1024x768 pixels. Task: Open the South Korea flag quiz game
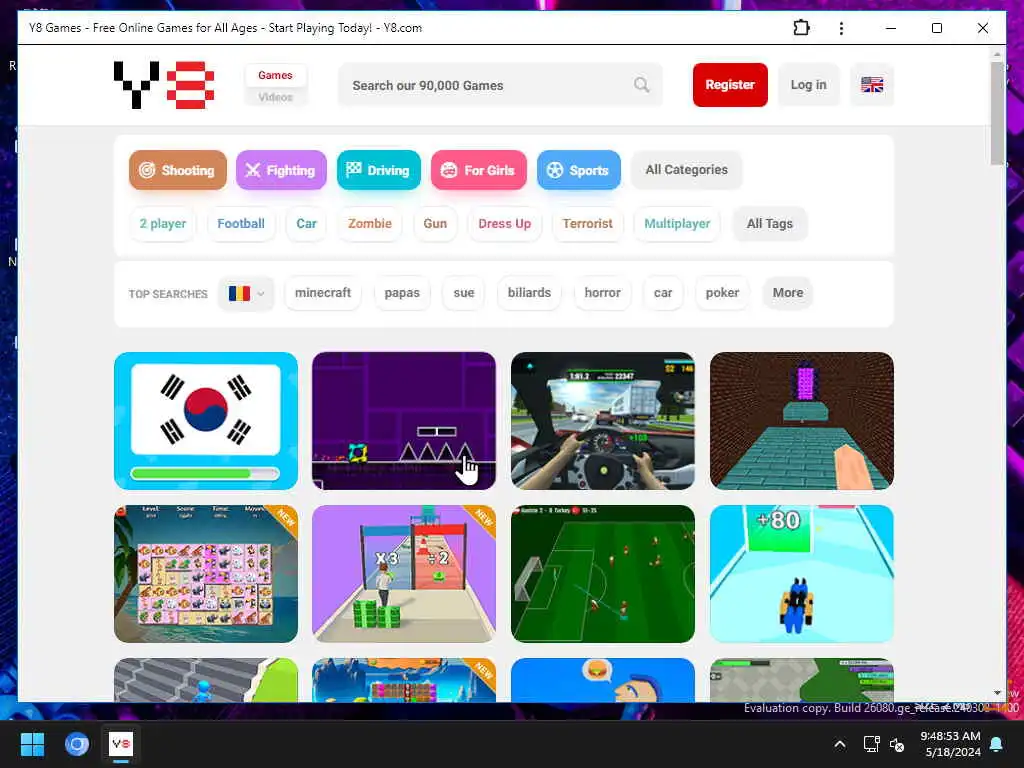click(x=206, y=421)
